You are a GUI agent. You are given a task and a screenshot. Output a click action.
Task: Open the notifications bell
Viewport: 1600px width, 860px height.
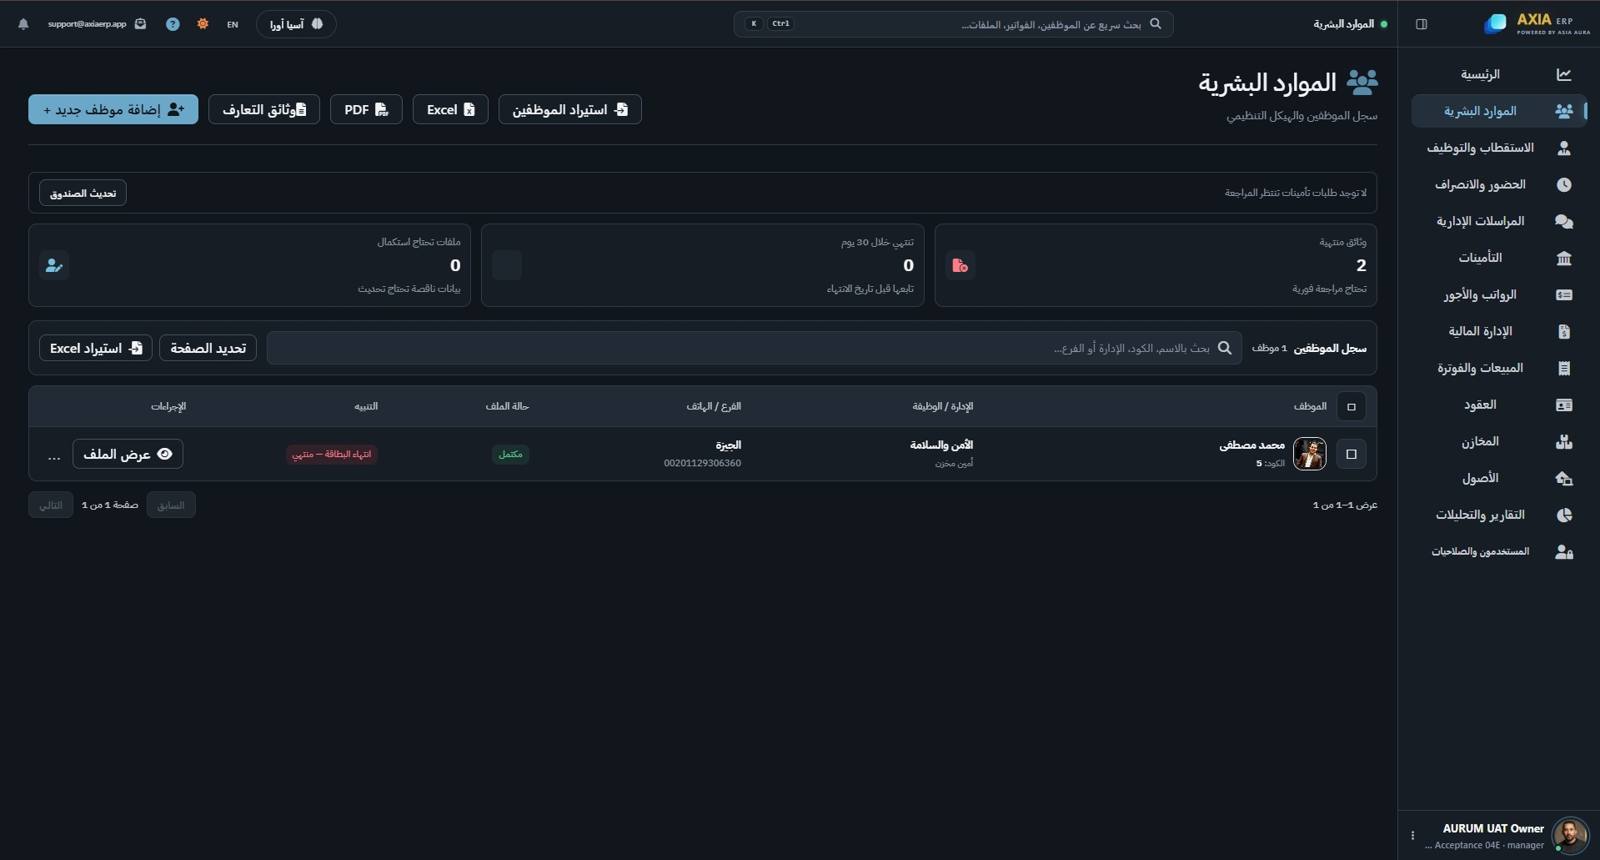[x=23, y=24]
